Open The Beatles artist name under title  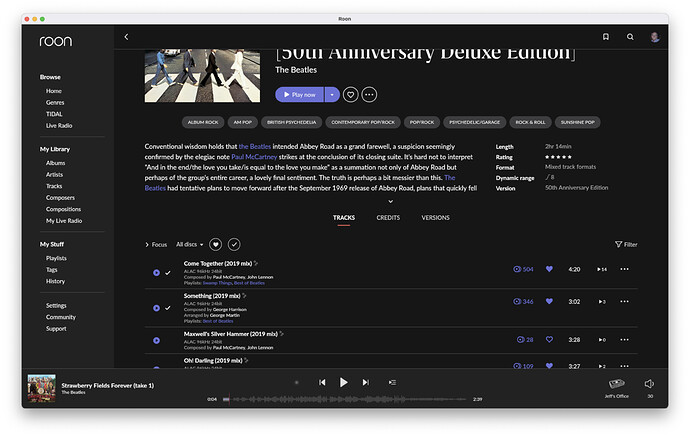pyautogui.click(x=296, y=70)
